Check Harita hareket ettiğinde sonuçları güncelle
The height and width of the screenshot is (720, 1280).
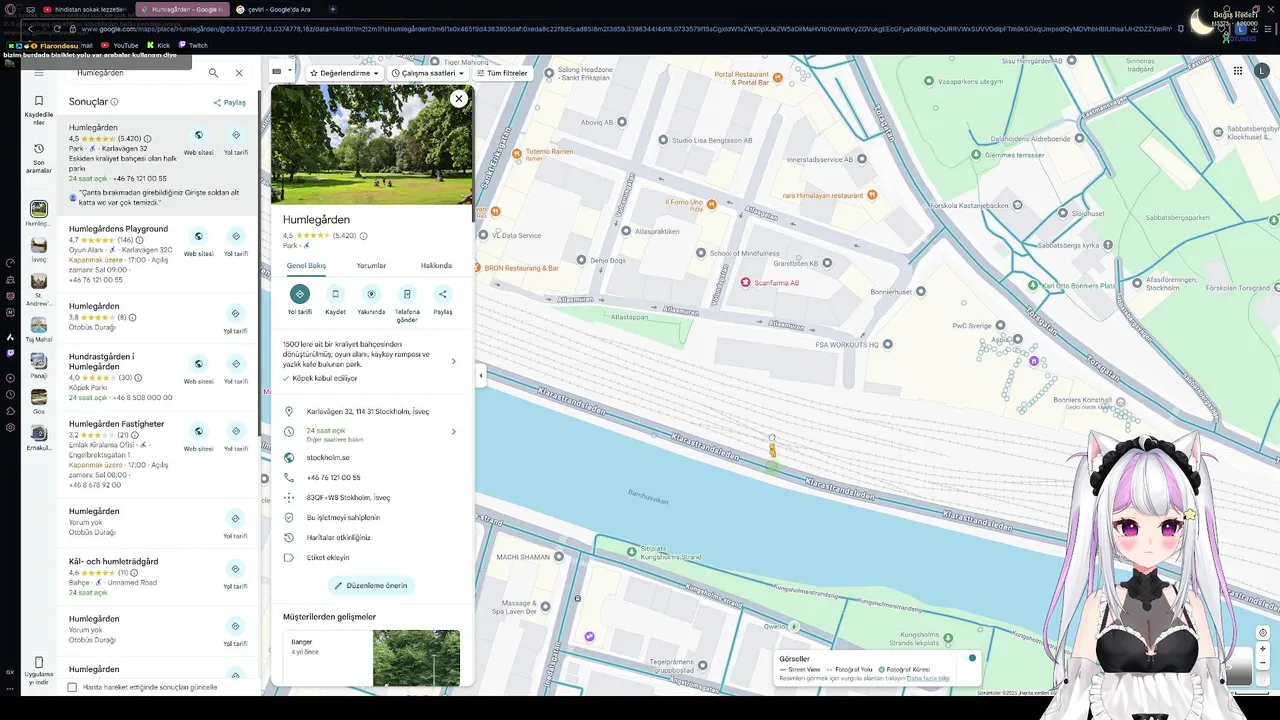pyautogui.click(x=72, y=687)
